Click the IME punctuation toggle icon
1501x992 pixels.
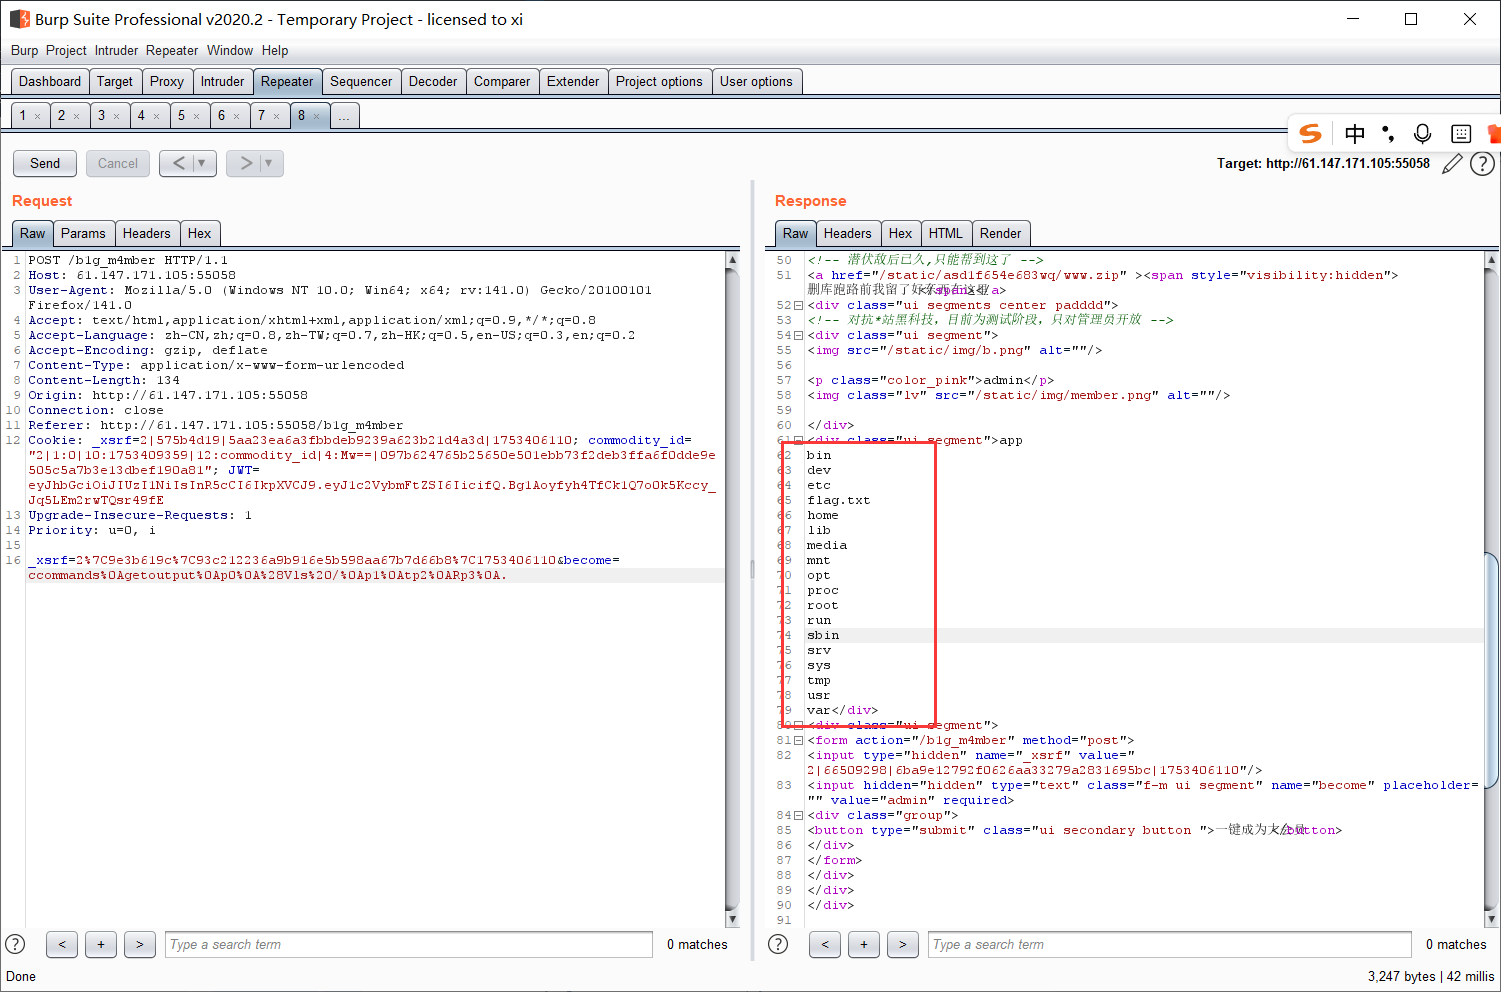(x=1388, y=133)
